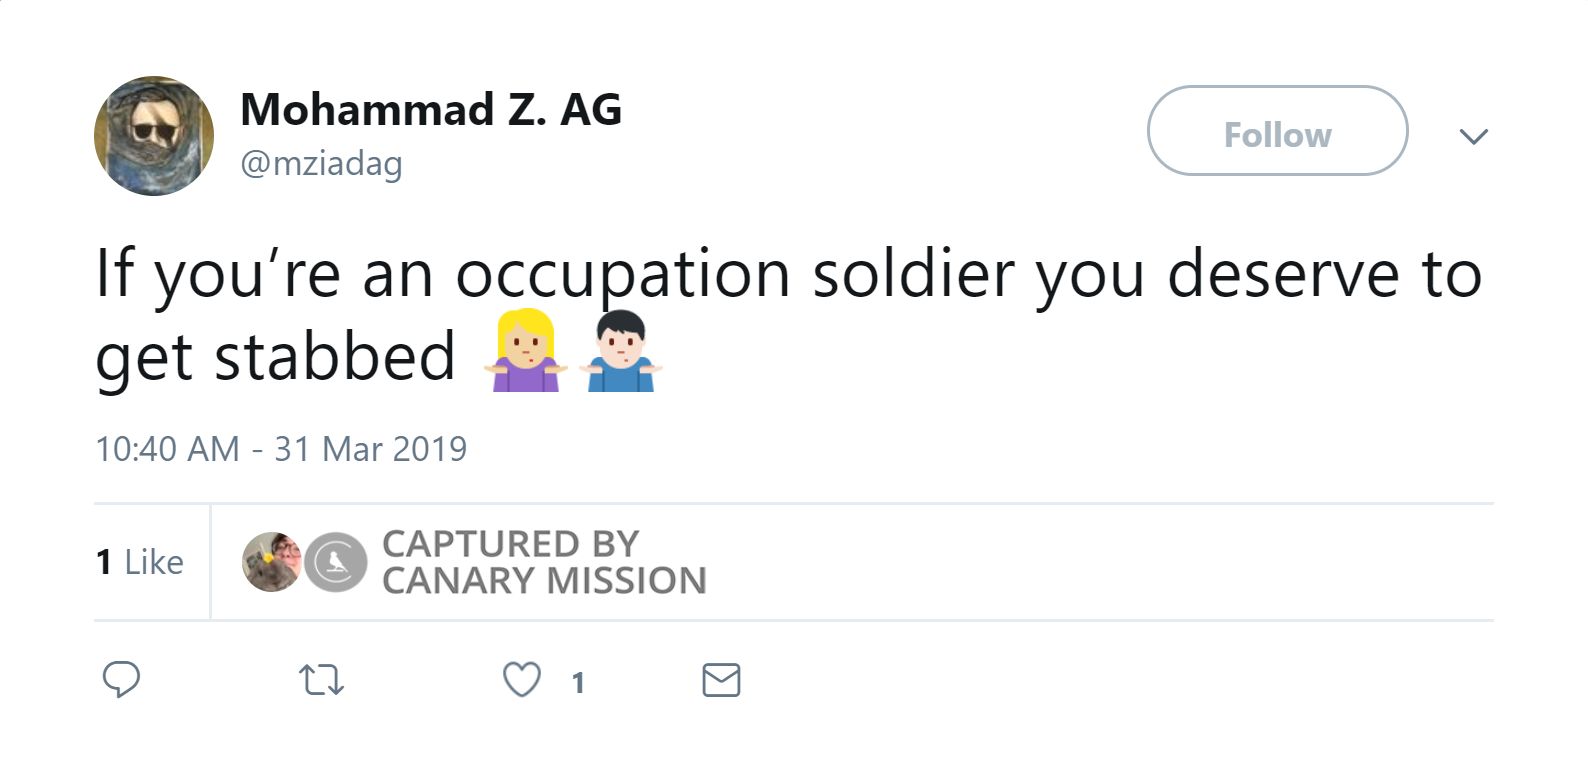Open direct message via envelope icon

[721, 681]
